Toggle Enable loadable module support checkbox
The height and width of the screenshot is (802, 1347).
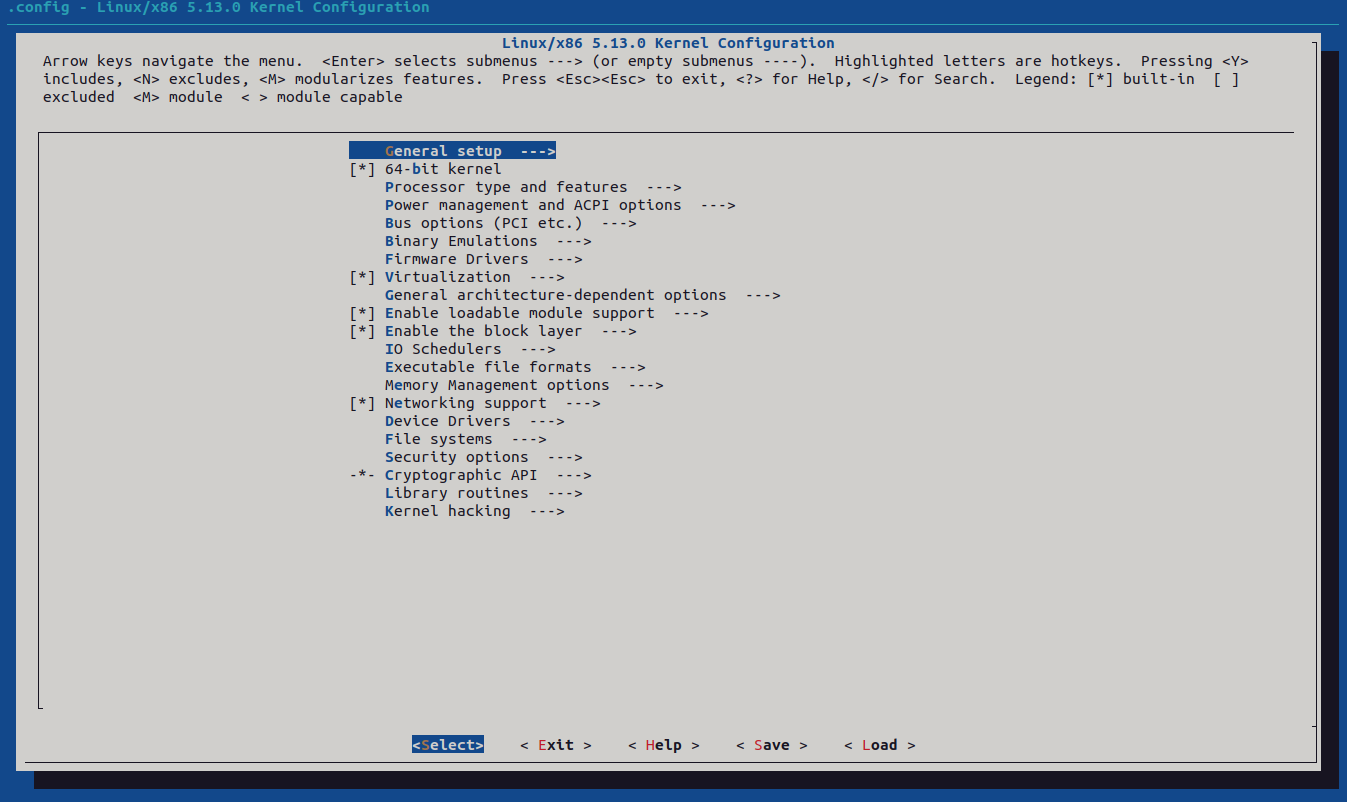362,313
